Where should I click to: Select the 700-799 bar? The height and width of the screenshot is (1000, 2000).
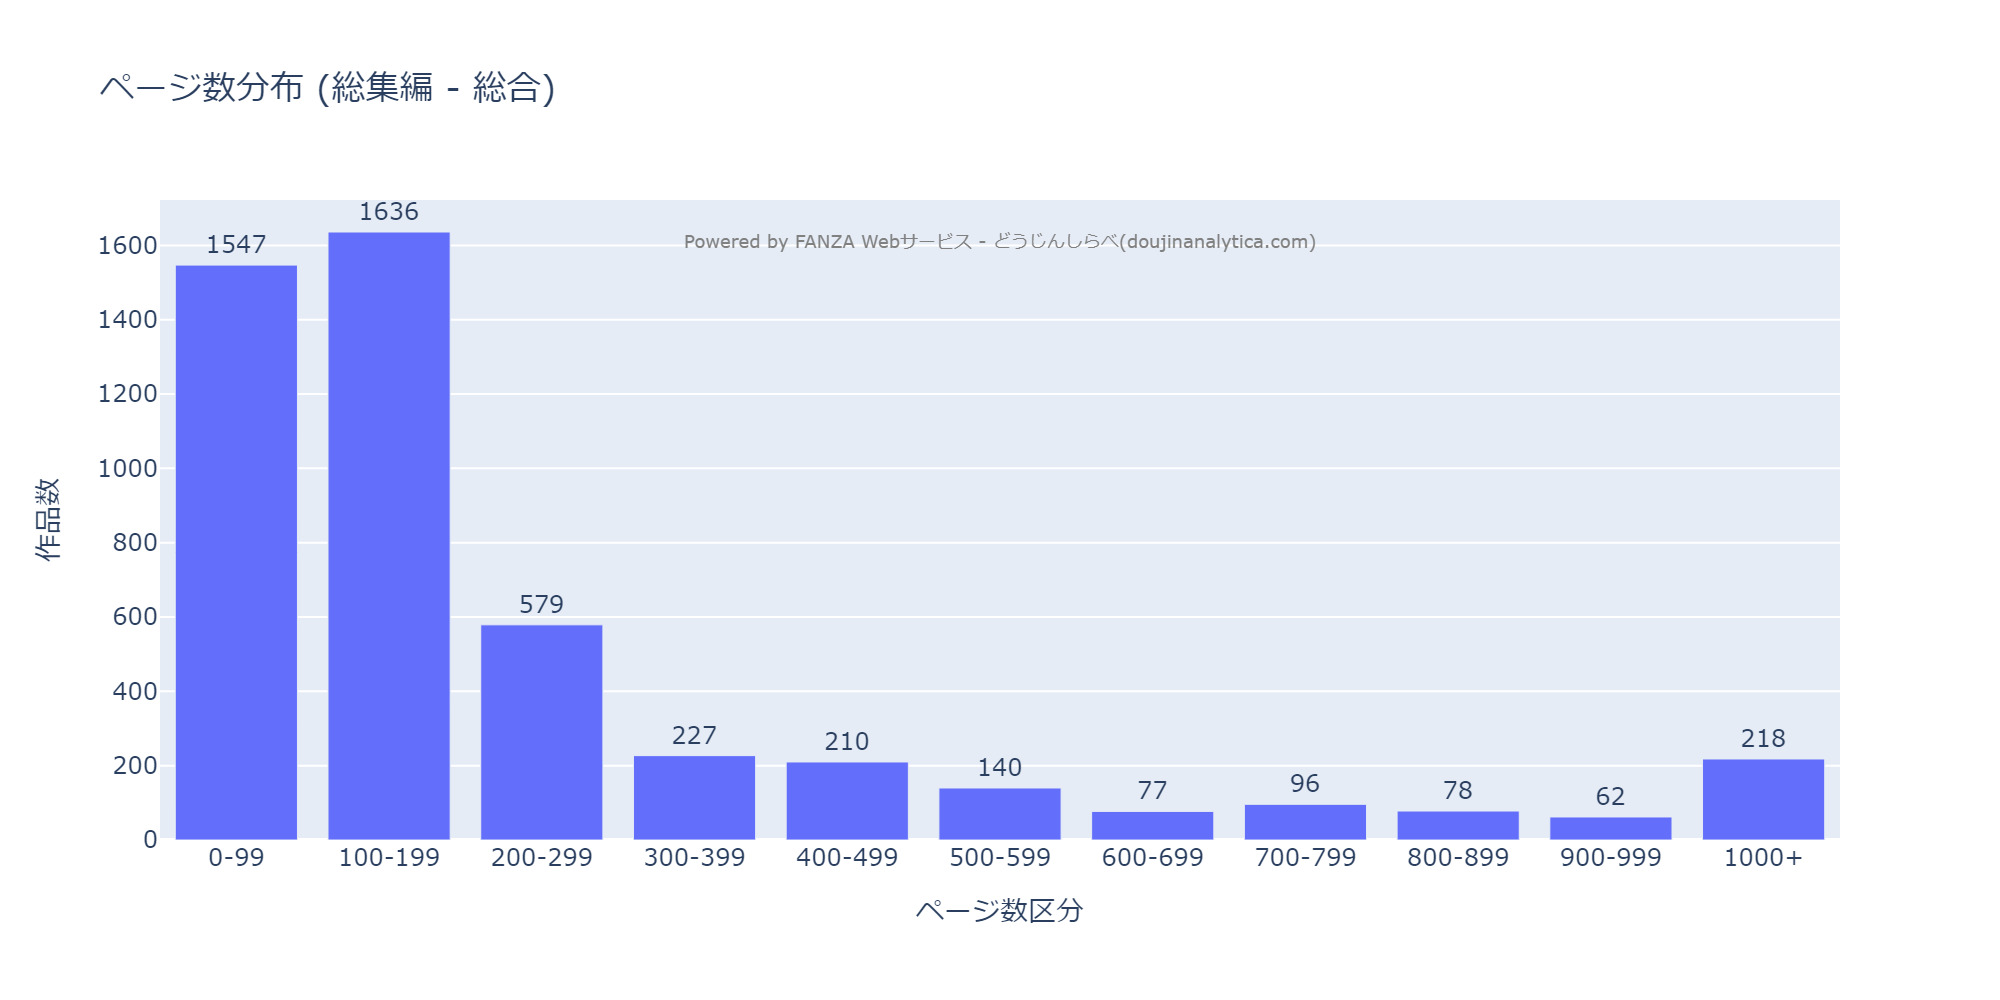(1305, 822)
